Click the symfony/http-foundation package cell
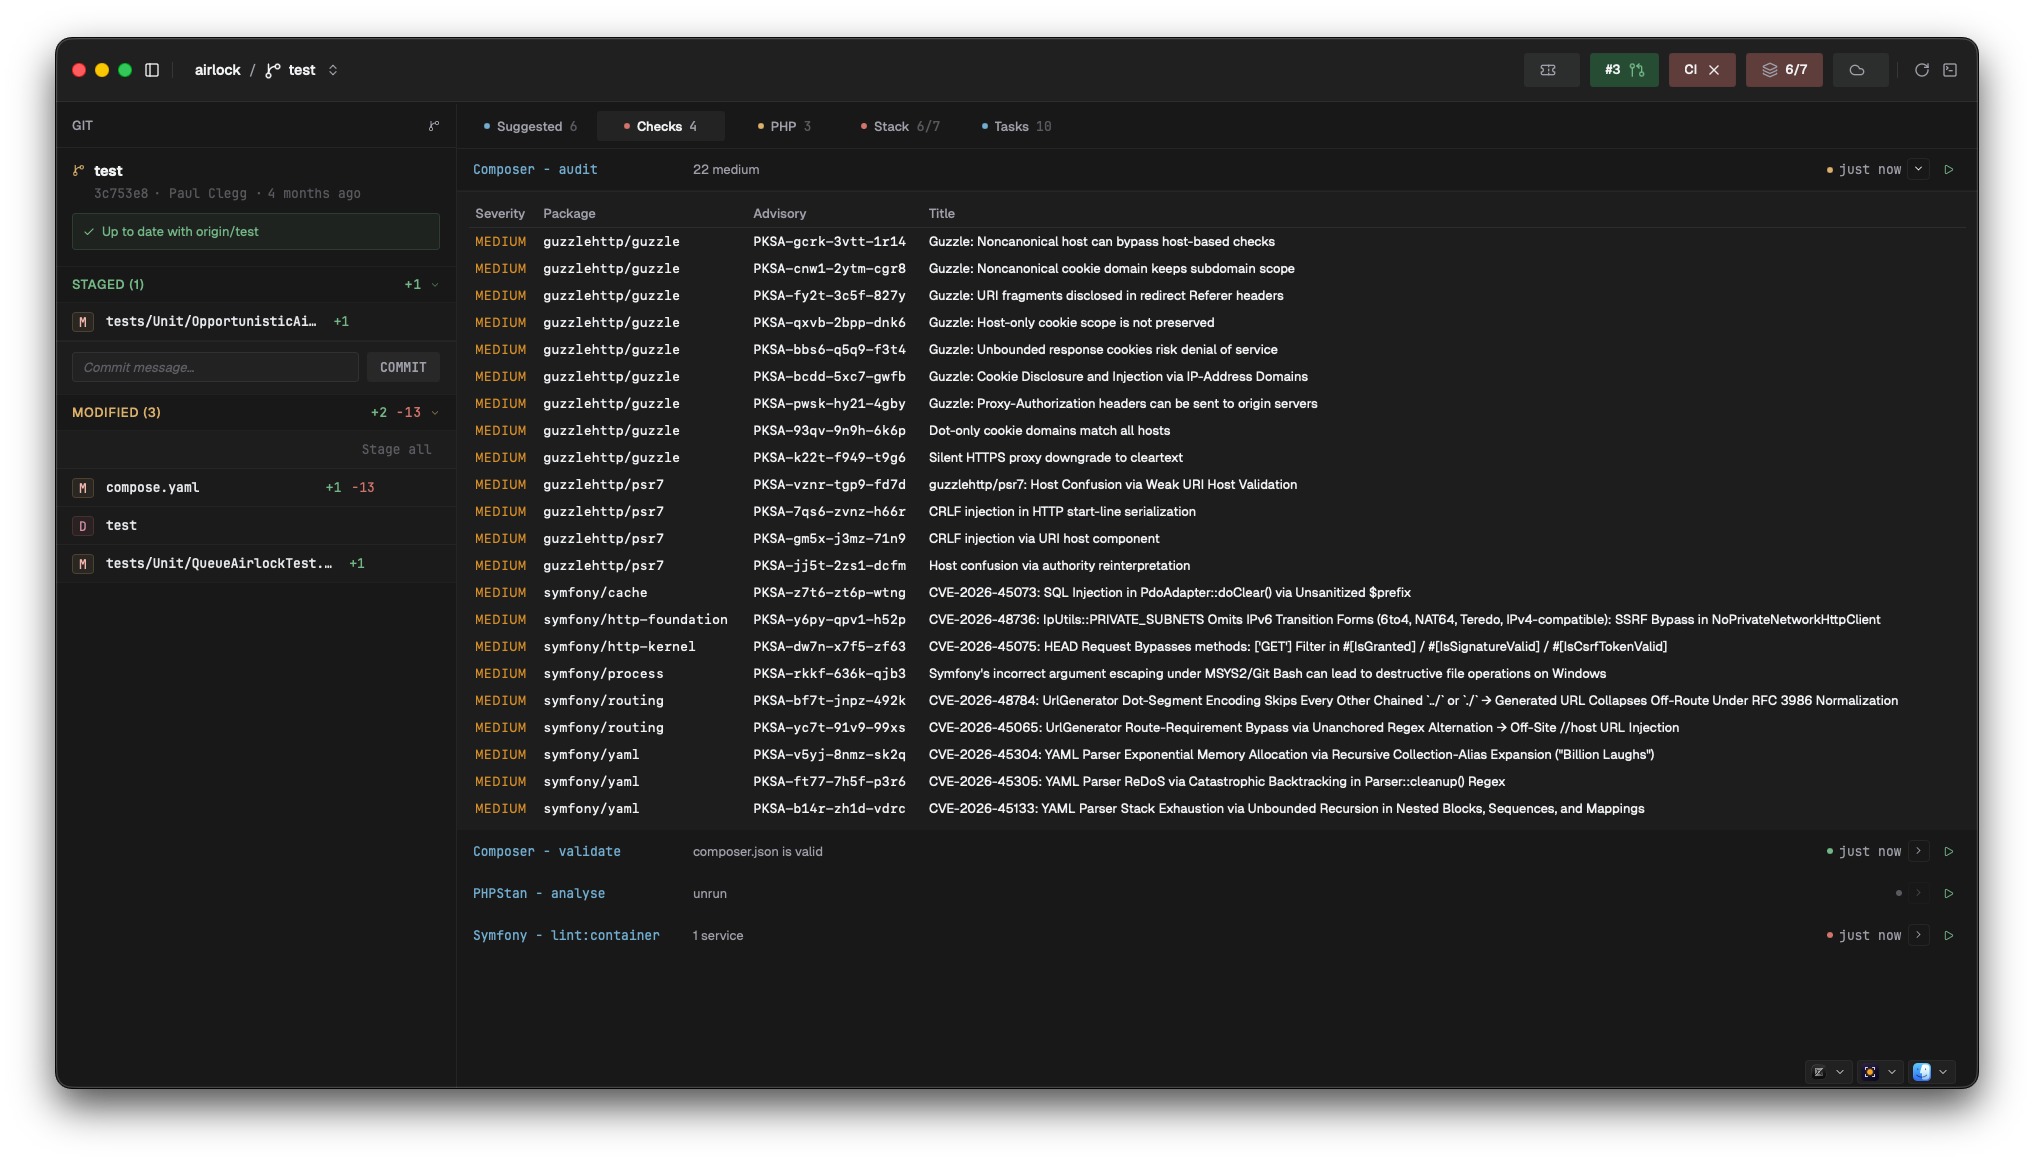This screenshot has width=2034, height=1162. pyautogui.click(x=635, y=620)
